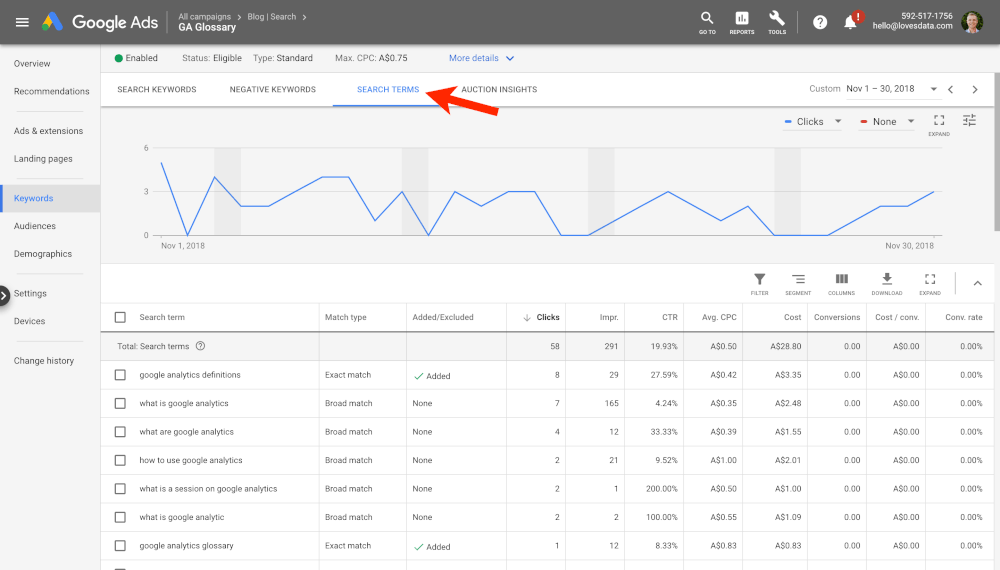Click GA Glossary ad group title
This screenshot has height=570, width=1000.
point(207,27)
